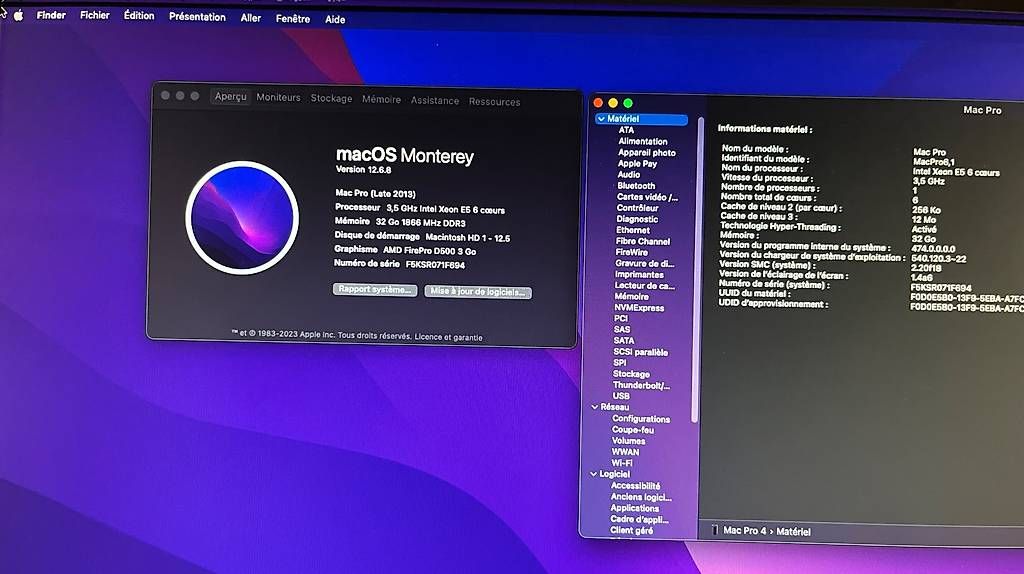The width and height of the screenshot is (1024, 574).
Task: Select Lecteur de cartes in the sidebar
Action: (645, 285)
